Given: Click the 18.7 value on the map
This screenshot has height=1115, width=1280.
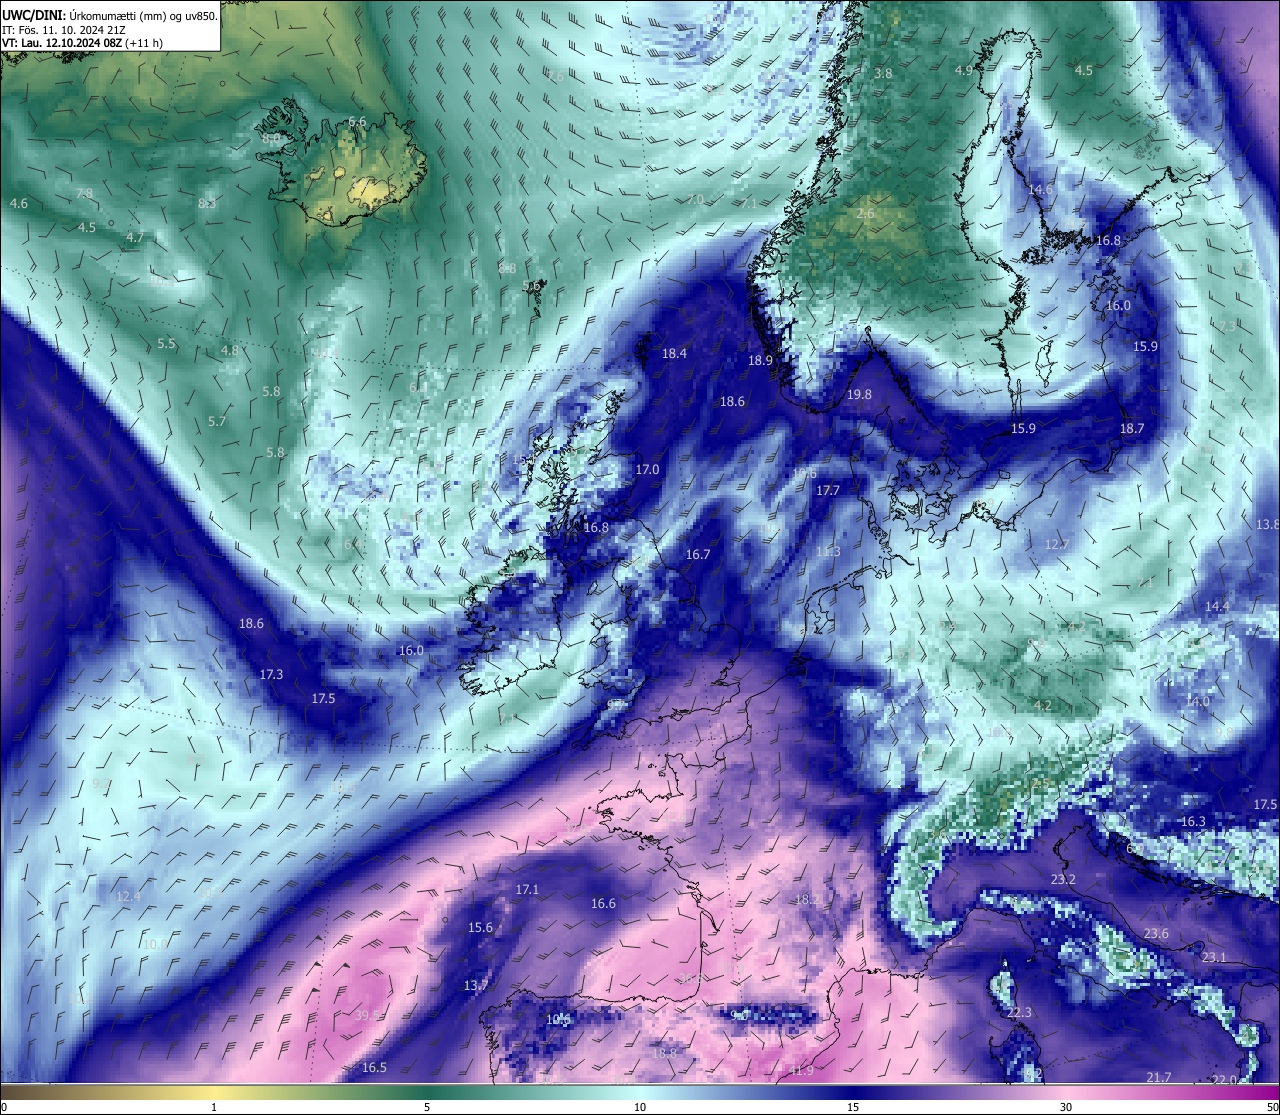Looking at the screenshot, I should [1131, 429].
